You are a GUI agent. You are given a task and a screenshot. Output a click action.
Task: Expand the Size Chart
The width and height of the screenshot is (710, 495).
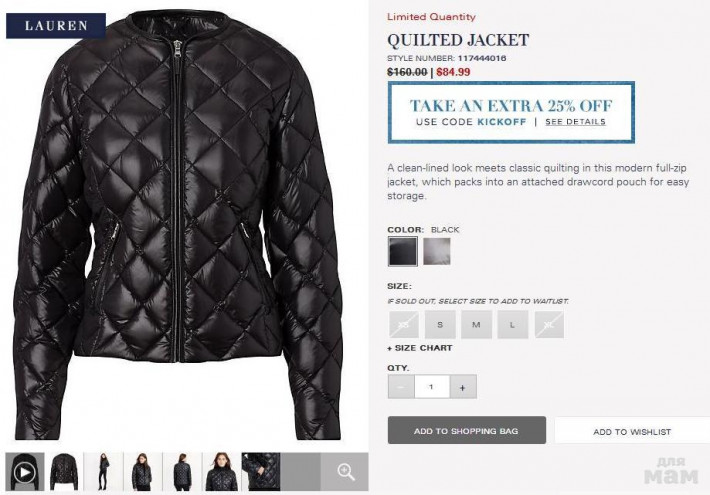pos(420,348)
